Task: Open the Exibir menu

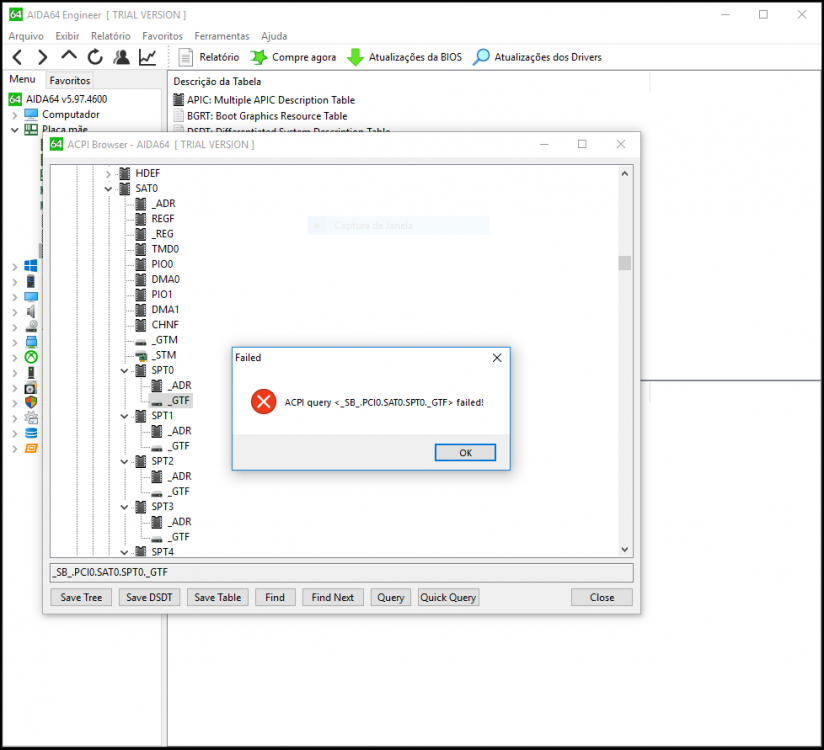Action: 67,36
